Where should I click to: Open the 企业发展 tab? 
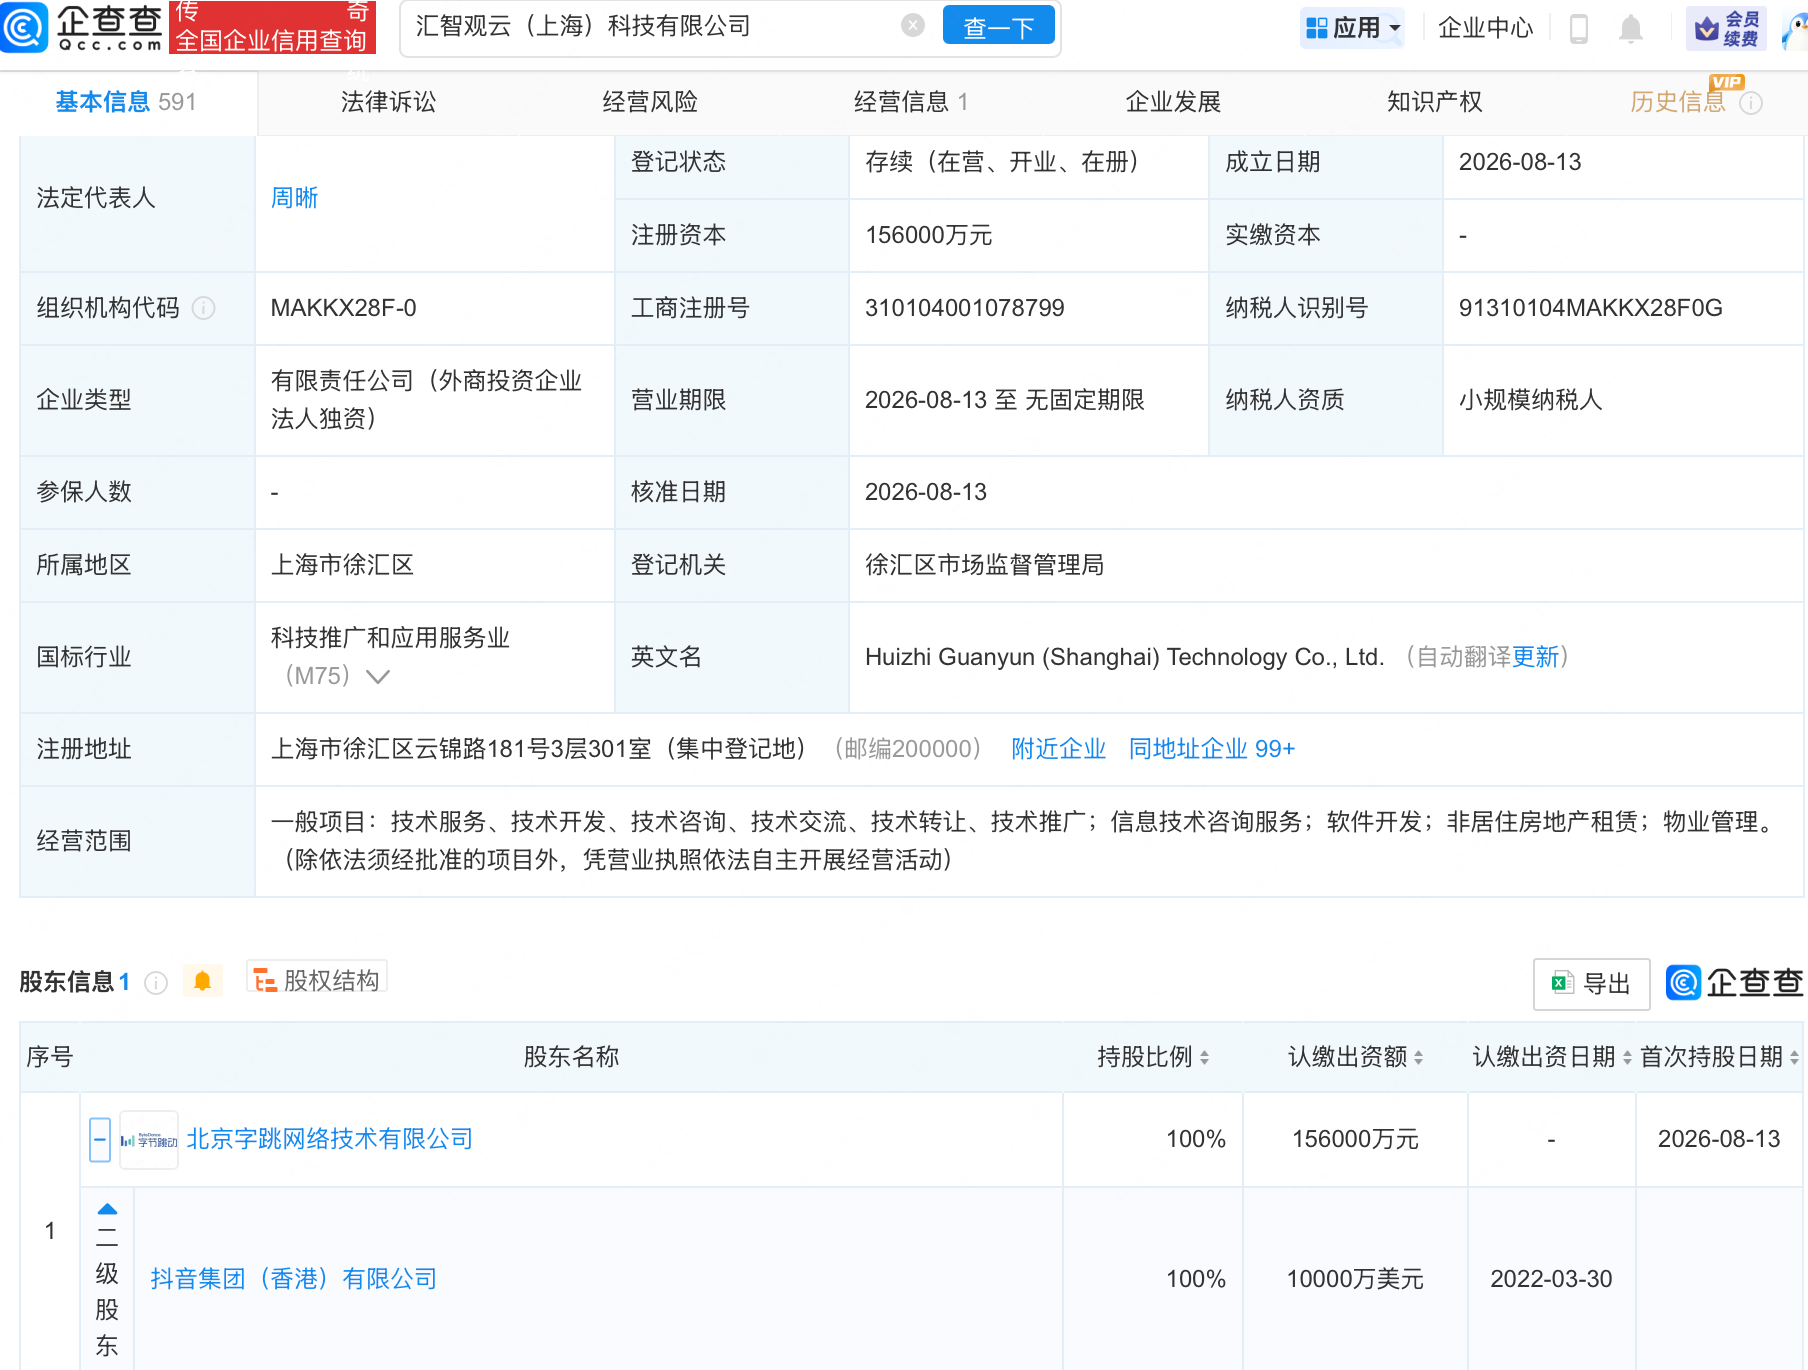pos(1173,102)
